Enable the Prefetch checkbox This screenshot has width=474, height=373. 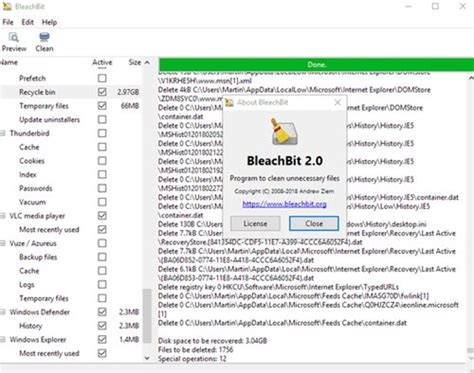[x=102, y=78]
